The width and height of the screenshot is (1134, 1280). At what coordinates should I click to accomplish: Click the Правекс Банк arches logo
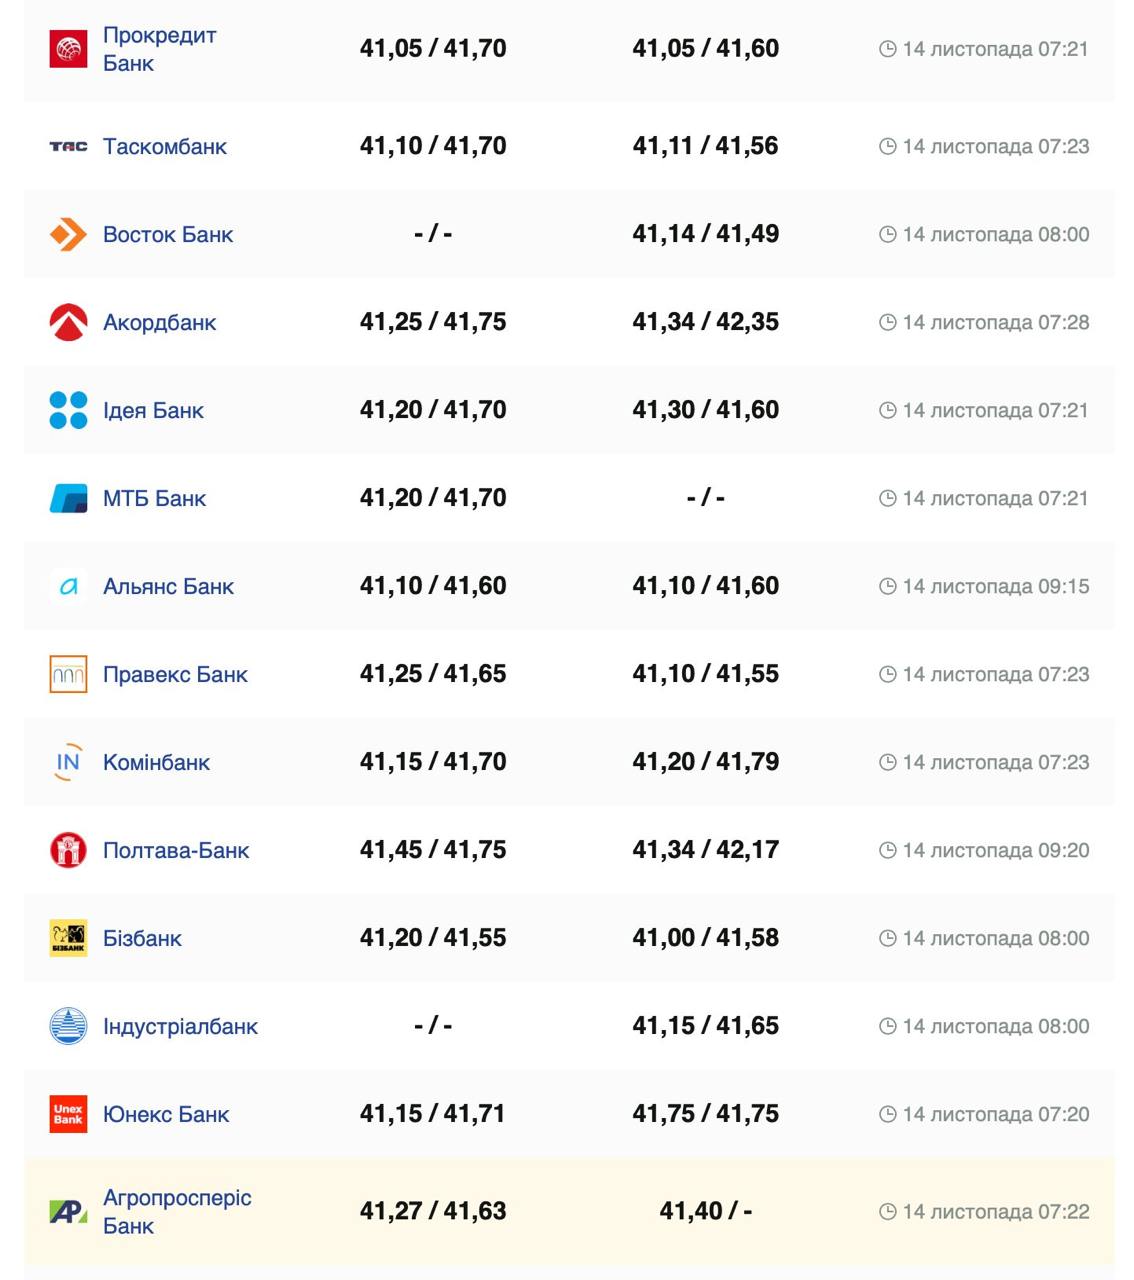tap(68, 674)
